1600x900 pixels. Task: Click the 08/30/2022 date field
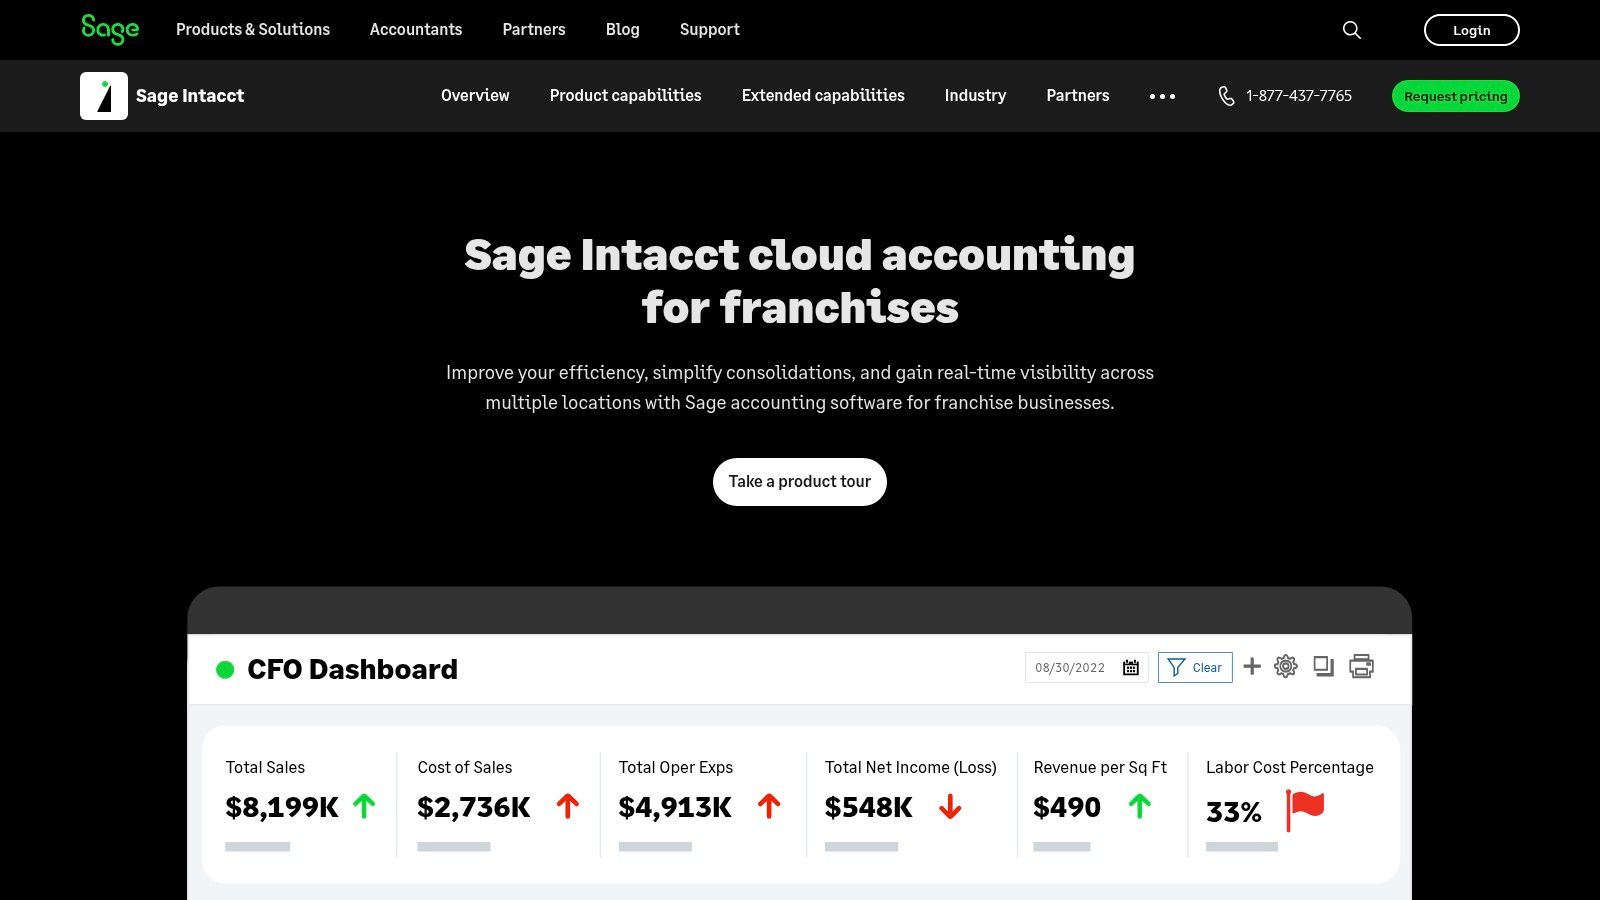1086,667
